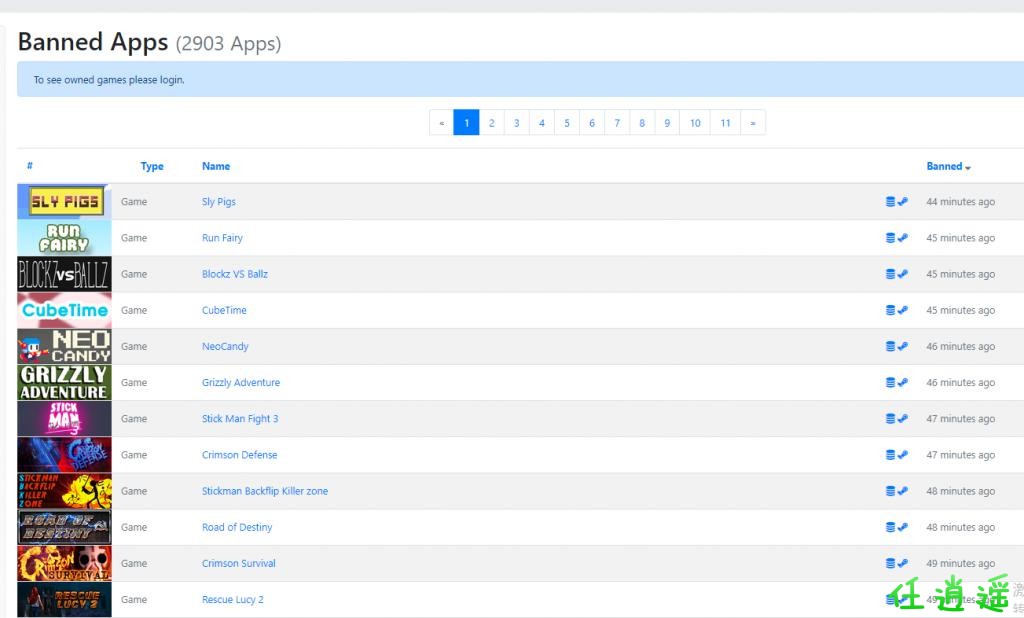Open the Run Fairy game link
This screenshot has width=1024, height=618.
pos(222,238)
